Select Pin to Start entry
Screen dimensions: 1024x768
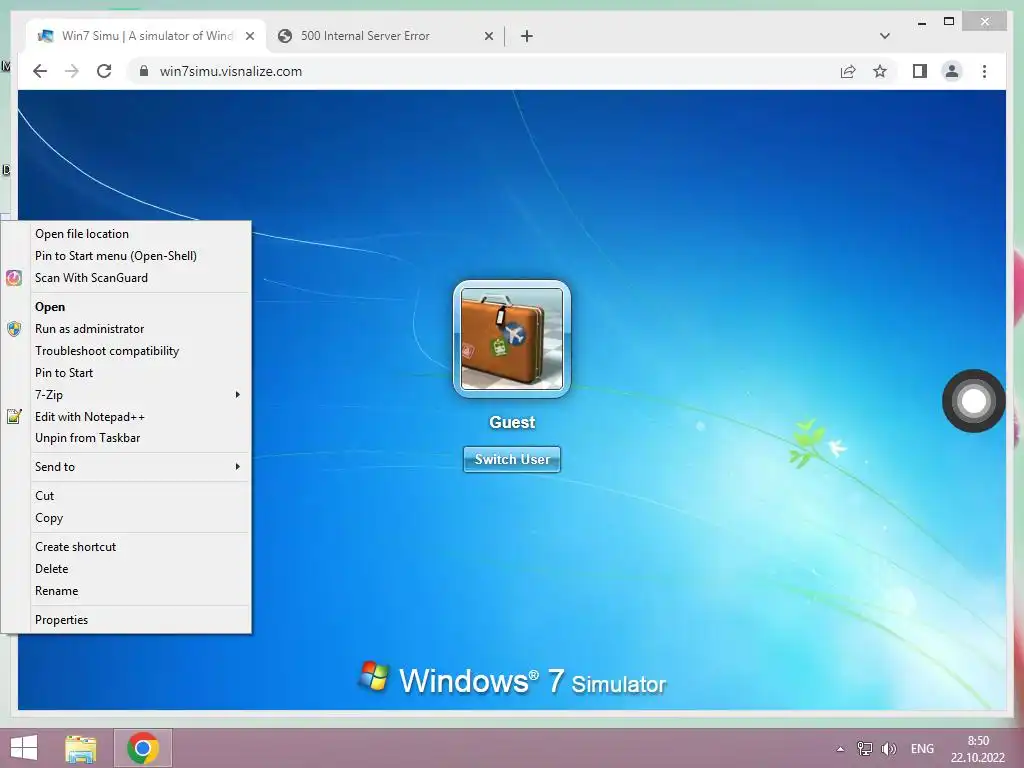tap(127, 373)
